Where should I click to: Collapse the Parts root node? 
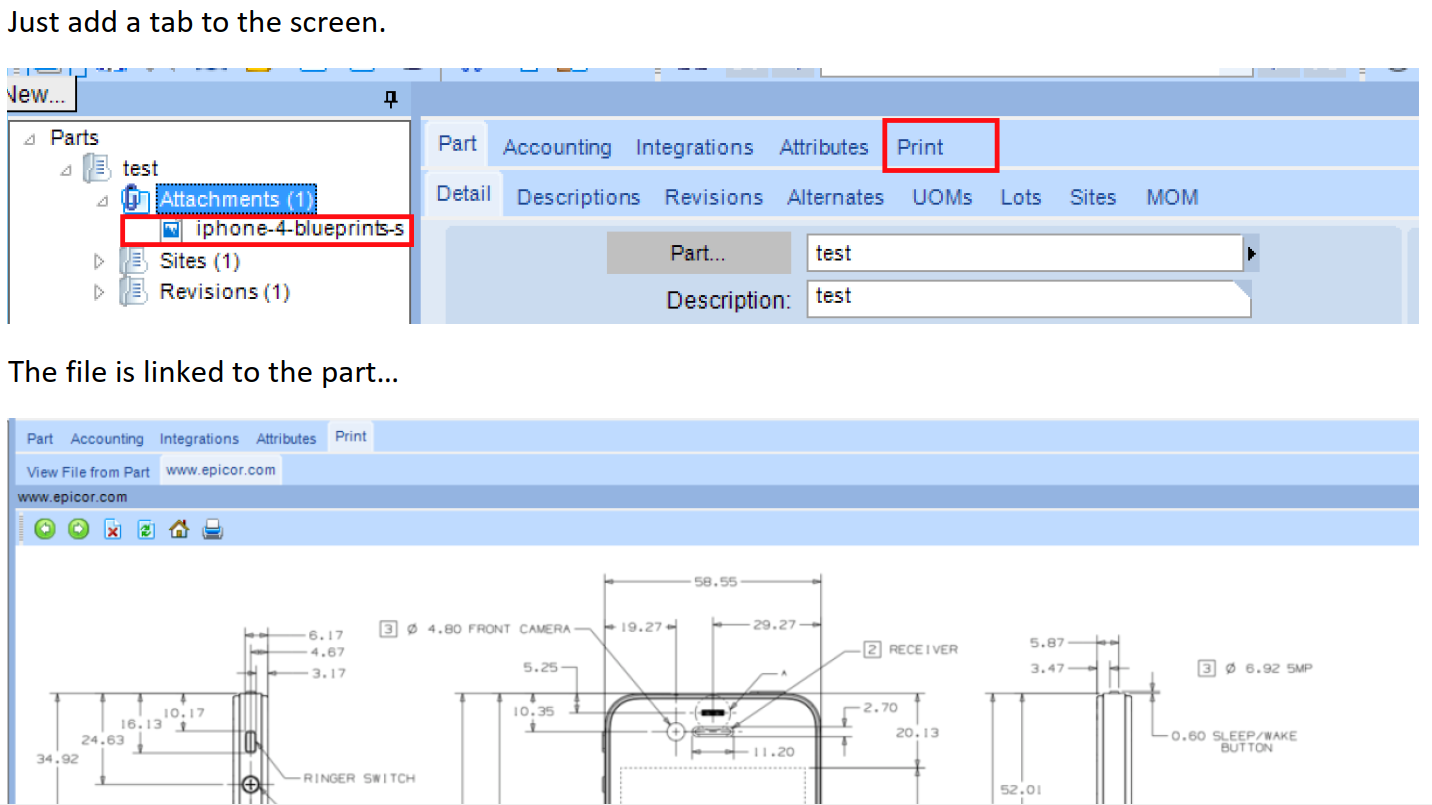tap(30, 139)
